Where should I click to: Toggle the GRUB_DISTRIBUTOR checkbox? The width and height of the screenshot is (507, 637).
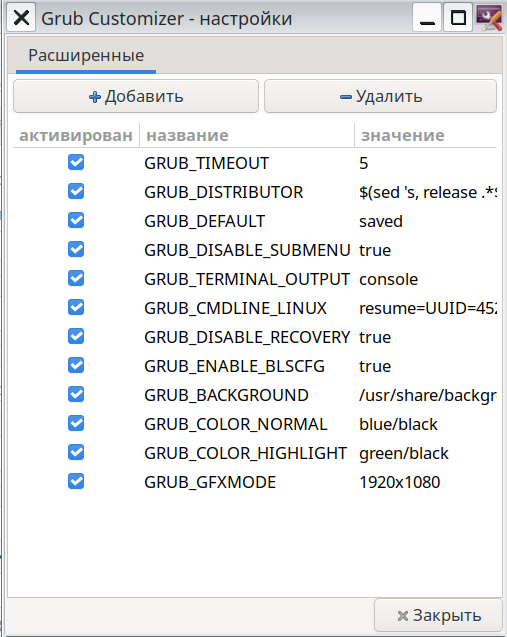(76, 191)
